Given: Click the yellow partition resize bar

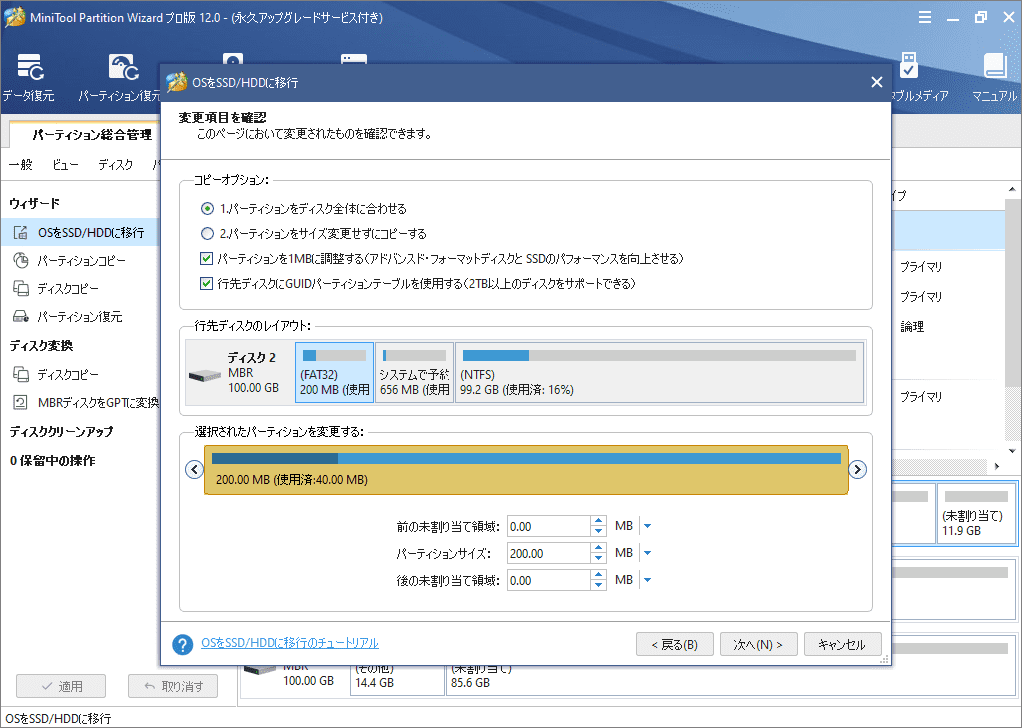Looking at the screenshot, I should tap(526, 470).
